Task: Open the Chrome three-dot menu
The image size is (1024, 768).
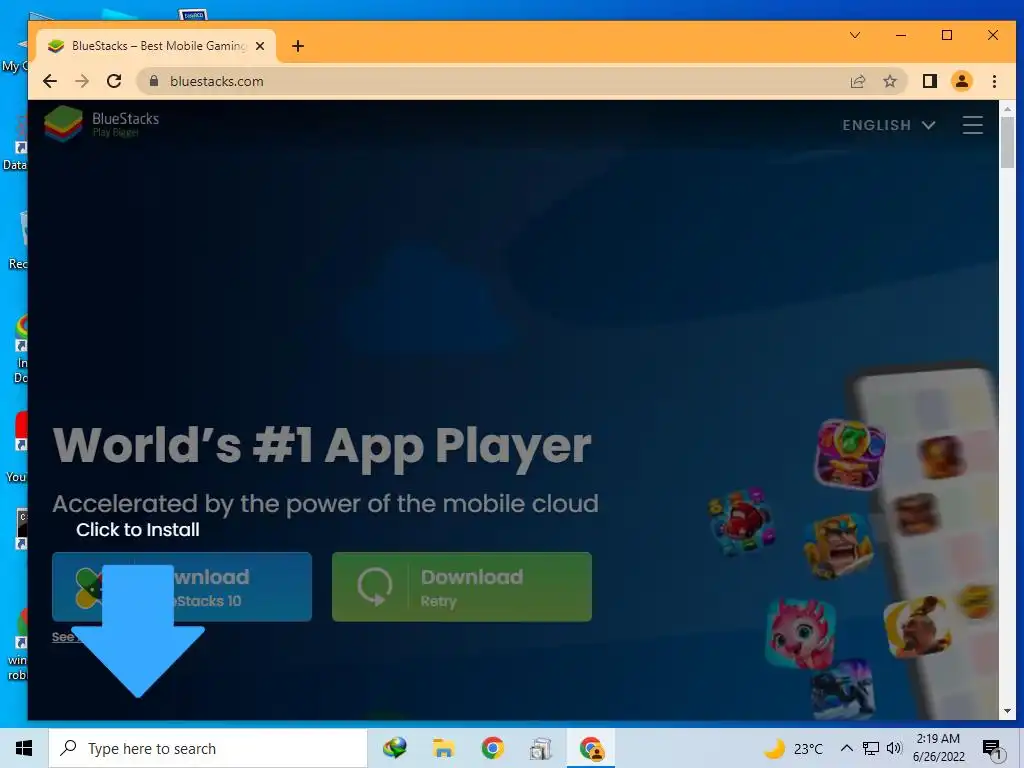Action: tap(994, 81)
